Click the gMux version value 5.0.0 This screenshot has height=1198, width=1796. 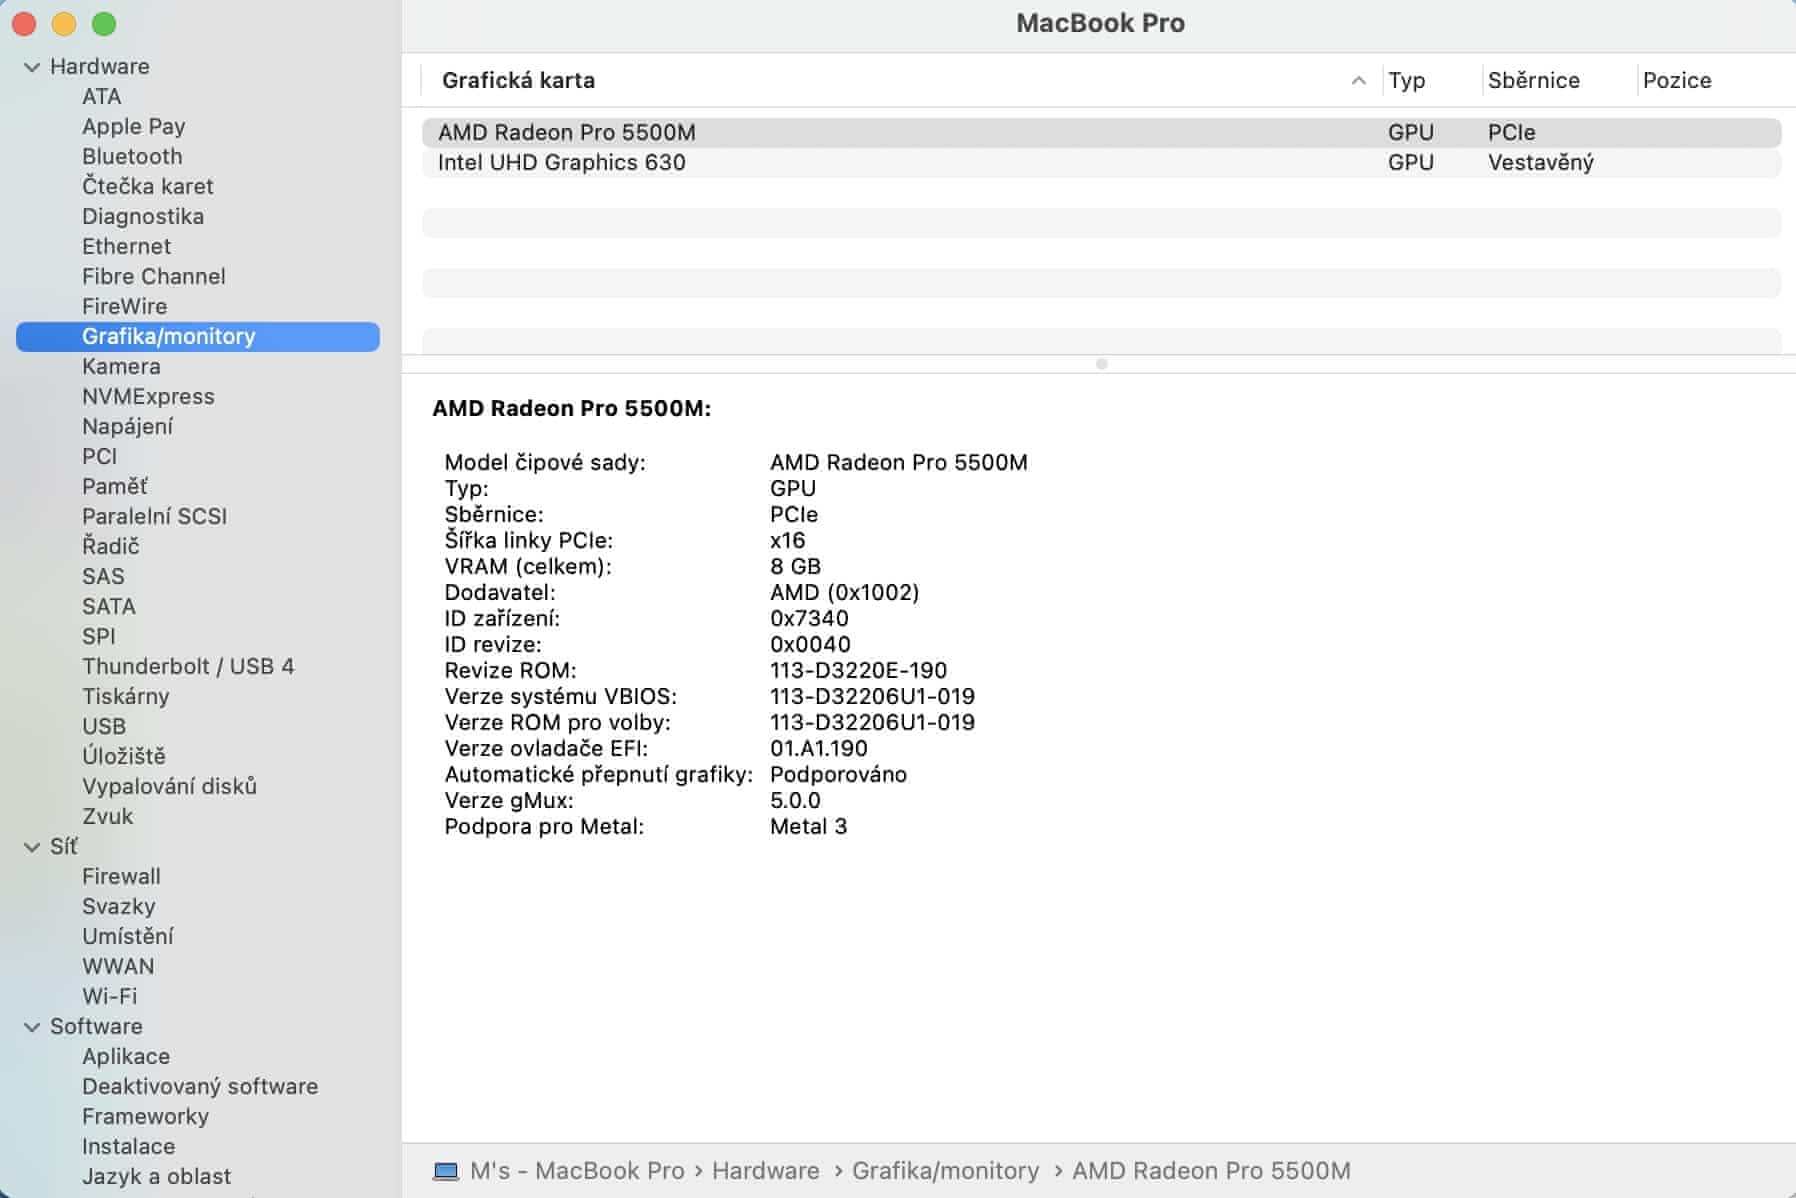[795, 801]
